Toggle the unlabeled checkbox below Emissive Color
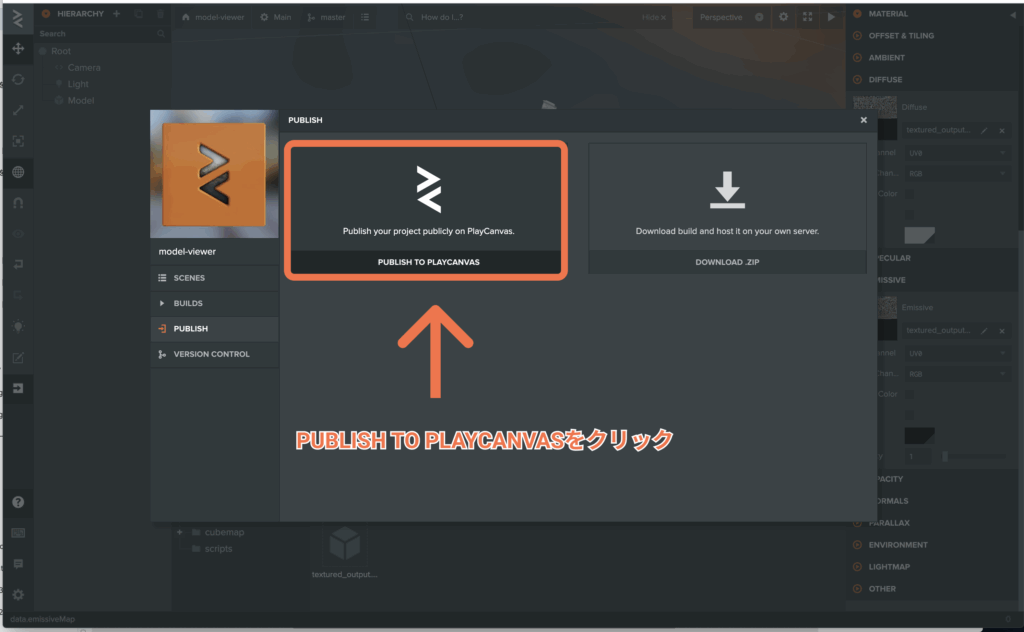 [x=910, y=415]
